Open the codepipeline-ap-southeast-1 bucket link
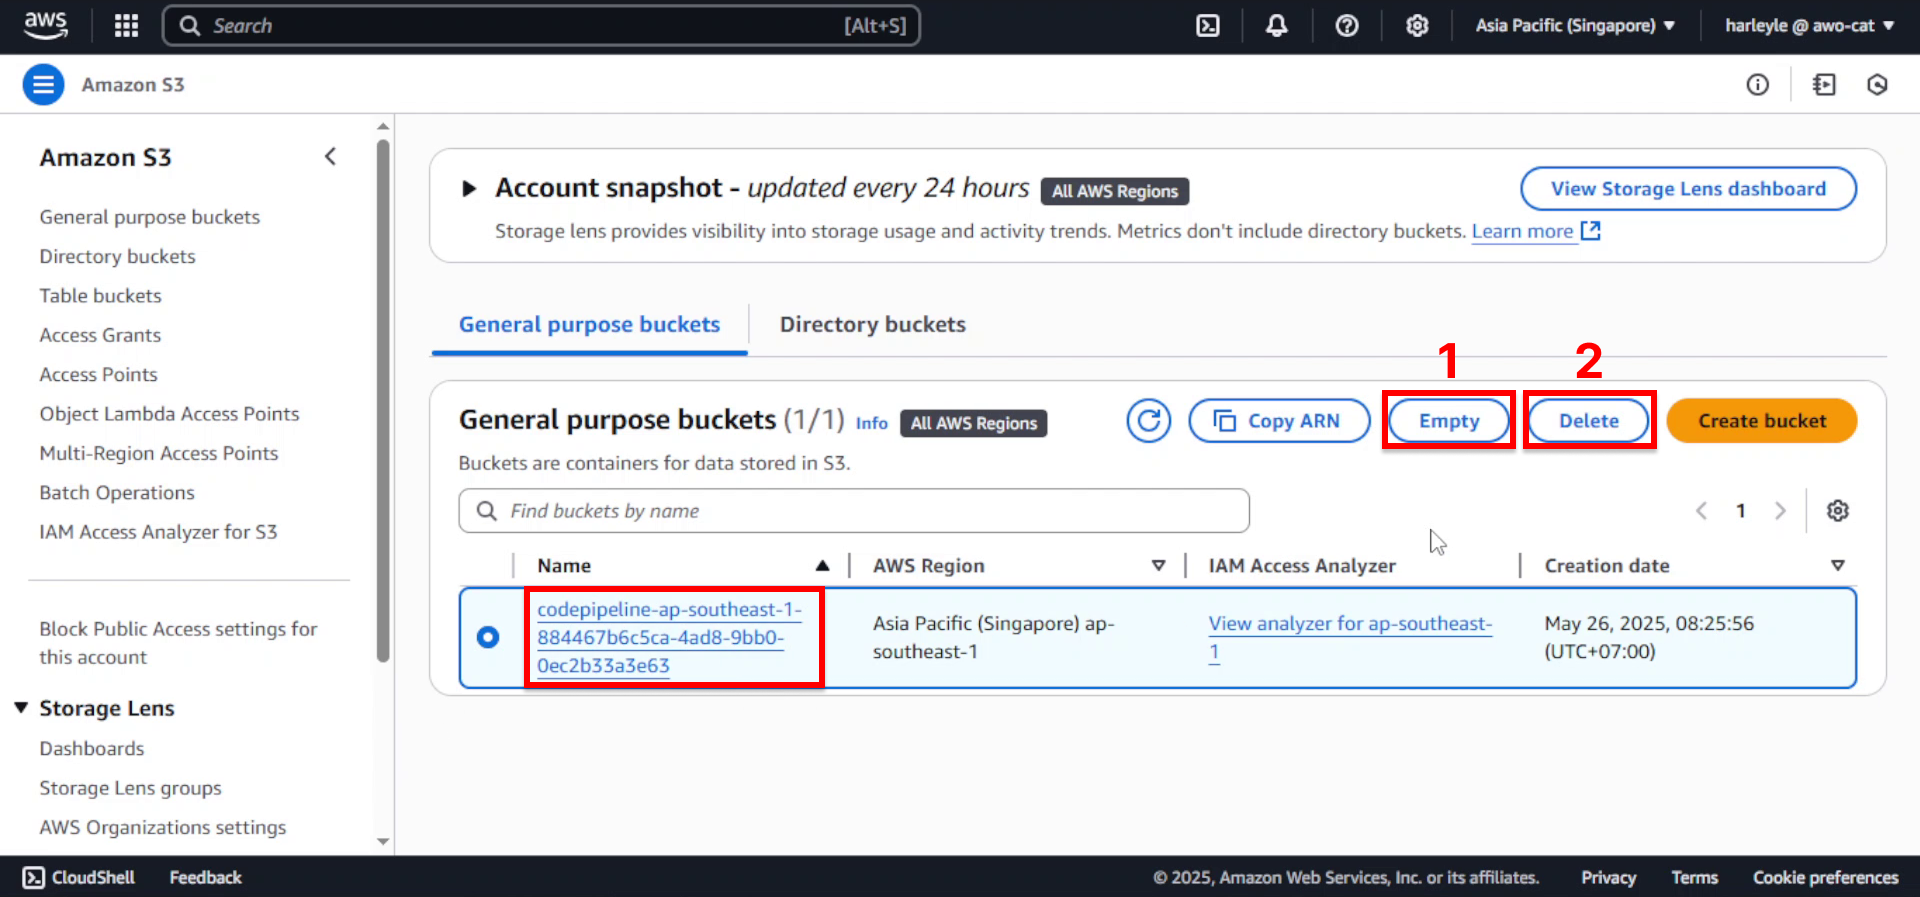Image resolution: width=1920 pixels, height=897 pixels. 670,638
